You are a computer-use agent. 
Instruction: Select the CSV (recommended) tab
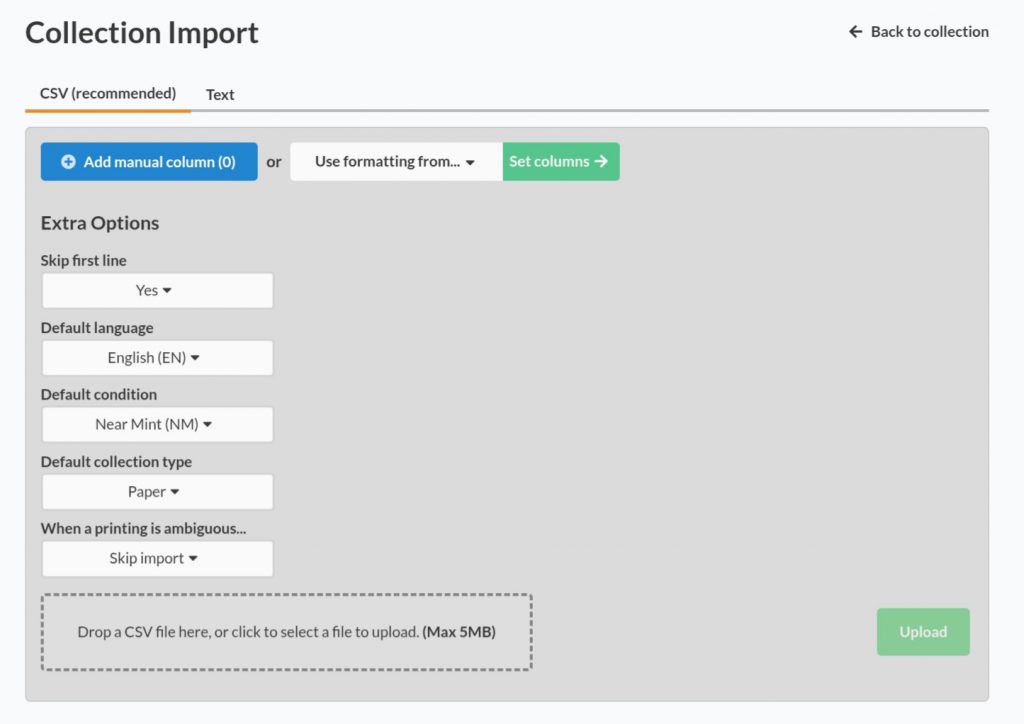click(x=107, y=94)
